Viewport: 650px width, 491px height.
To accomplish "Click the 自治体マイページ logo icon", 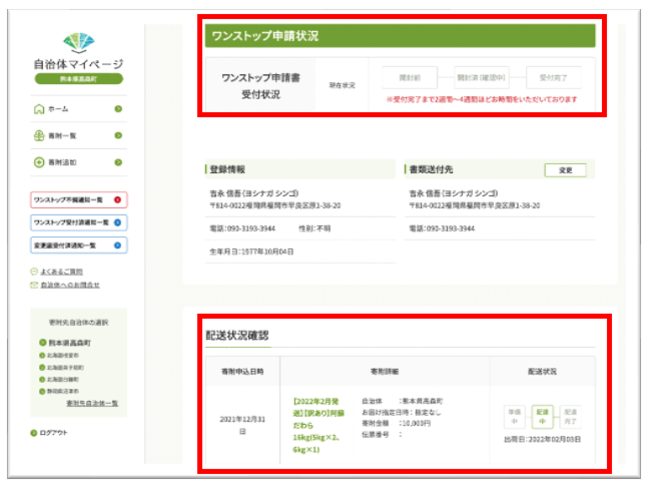I will pyautogui.click(x=78, y=42).
